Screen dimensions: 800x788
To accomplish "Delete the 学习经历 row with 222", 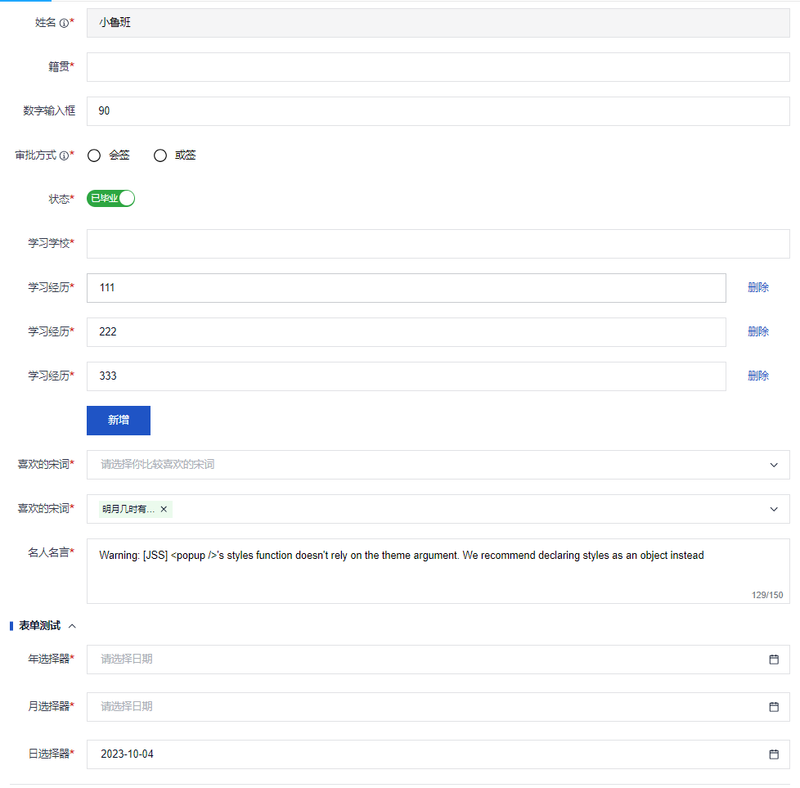I will [x=758, y=332].
